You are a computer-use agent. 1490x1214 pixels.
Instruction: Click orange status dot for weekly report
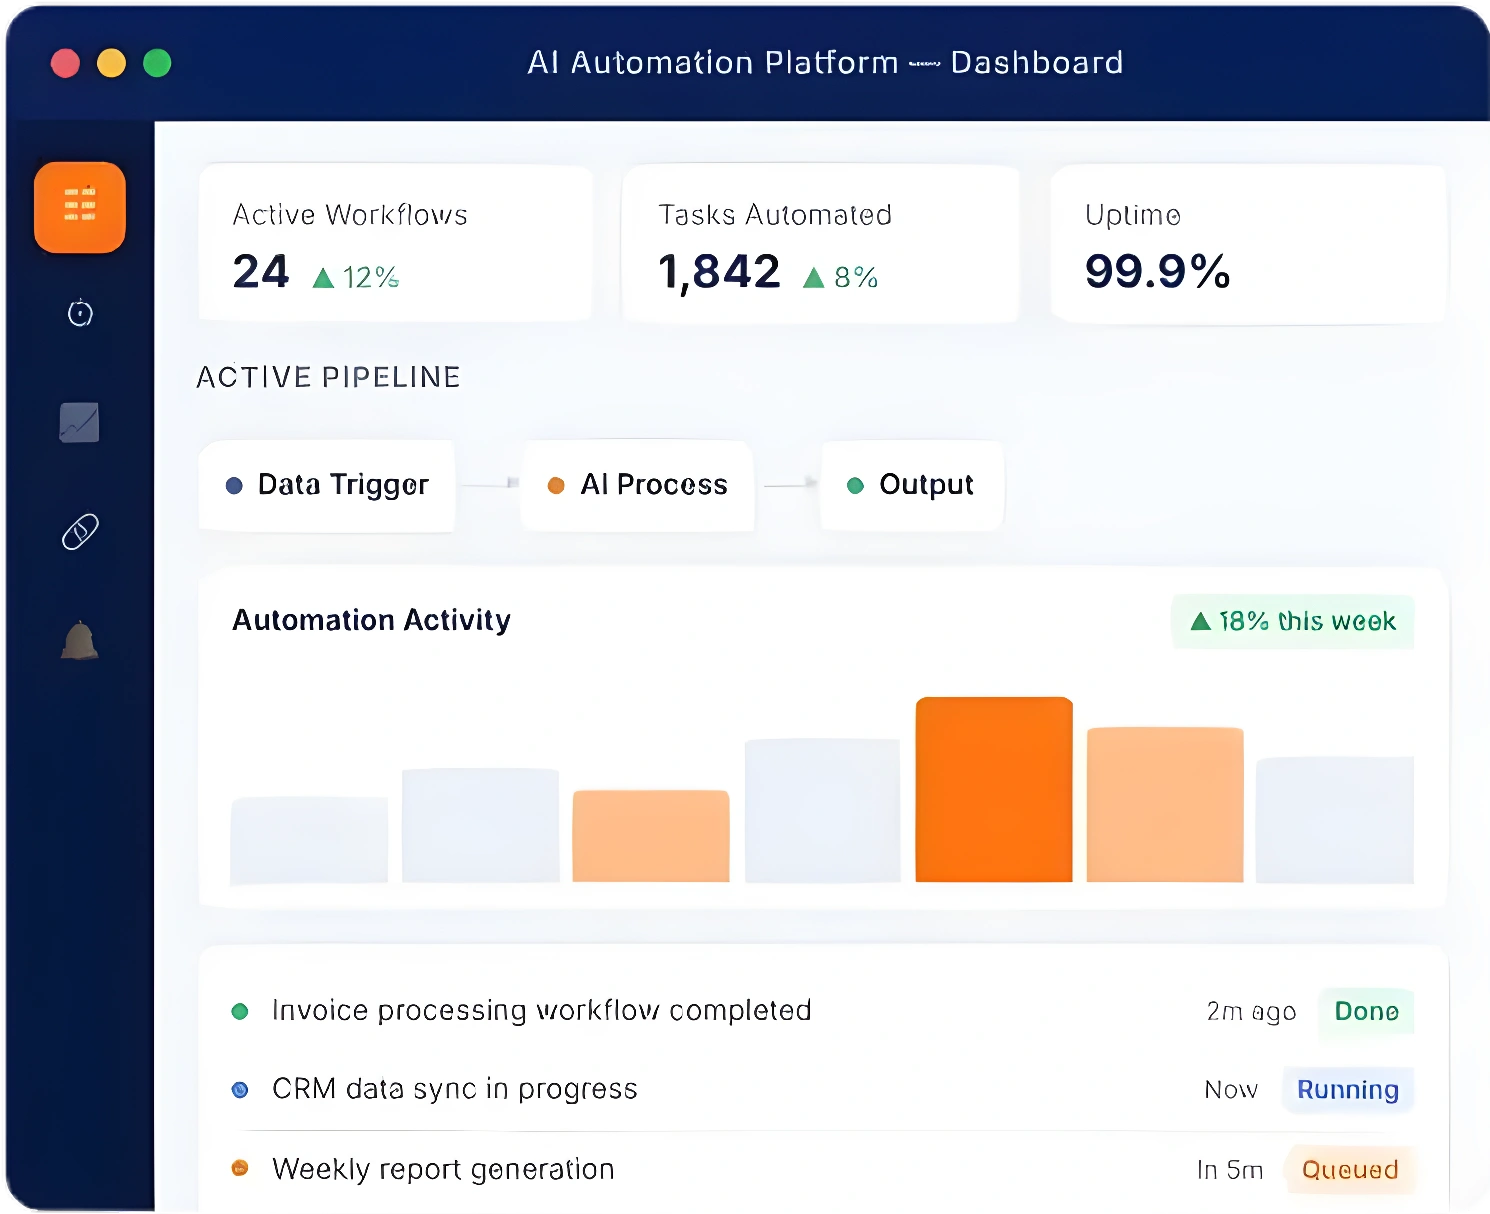(x=240, y=1167)
